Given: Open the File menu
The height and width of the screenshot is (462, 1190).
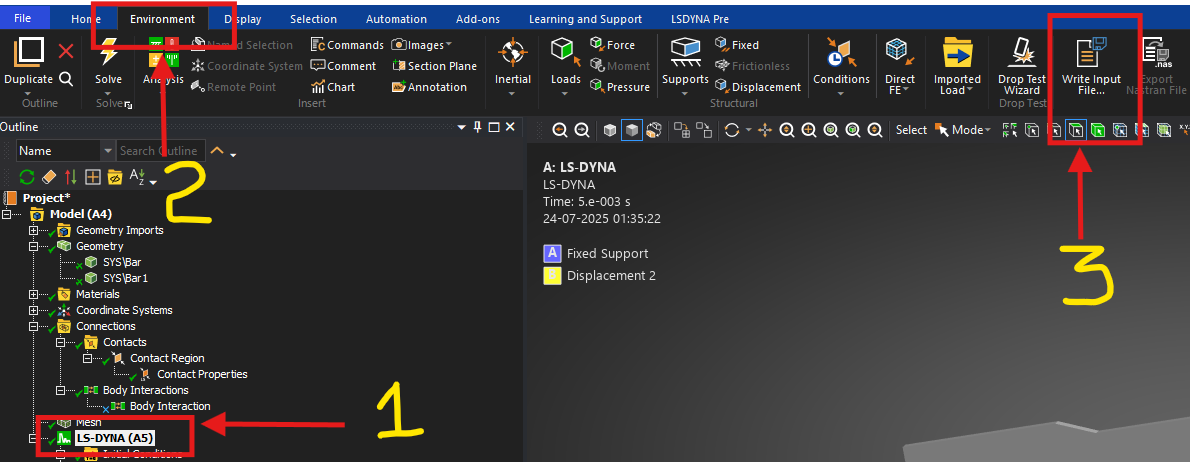Looking at the screenshot, I should [23, 18].
